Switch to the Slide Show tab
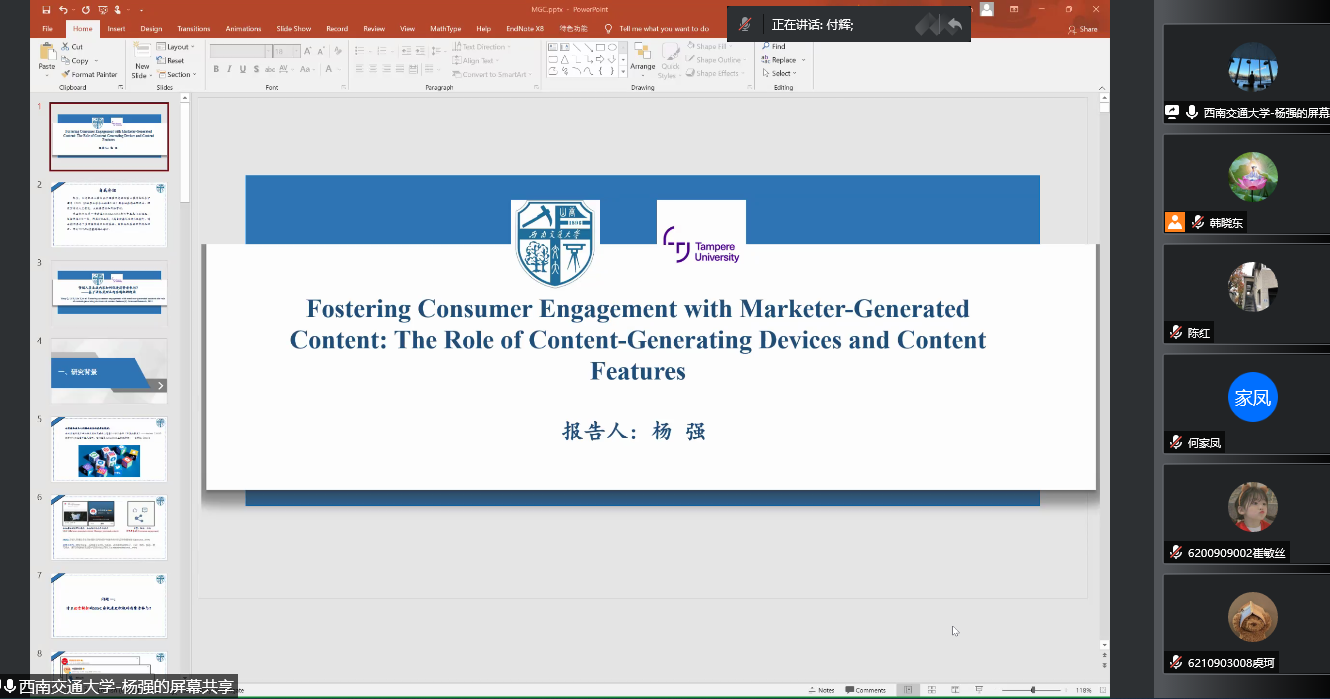Screen dimensions: 1330x699 pos(293,29)
